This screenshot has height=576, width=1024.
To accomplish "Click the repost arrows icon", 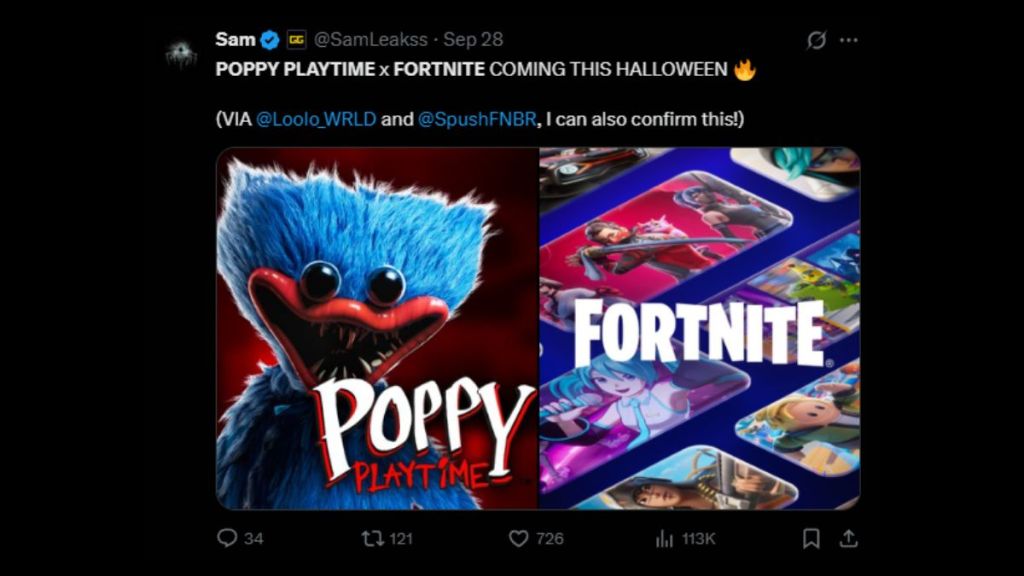I will click(371, 538).
